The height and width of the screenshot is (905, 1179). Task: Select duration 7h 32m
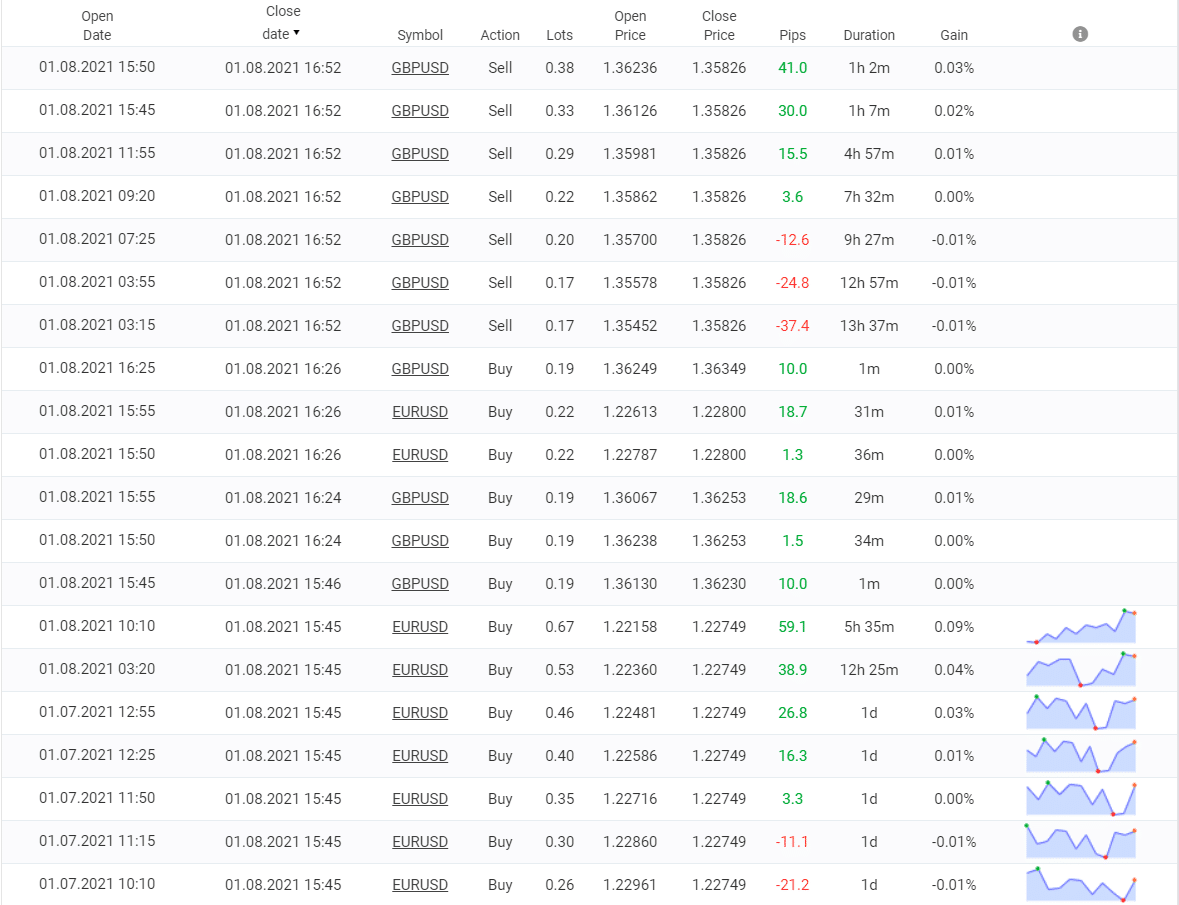tap(869, 196)
